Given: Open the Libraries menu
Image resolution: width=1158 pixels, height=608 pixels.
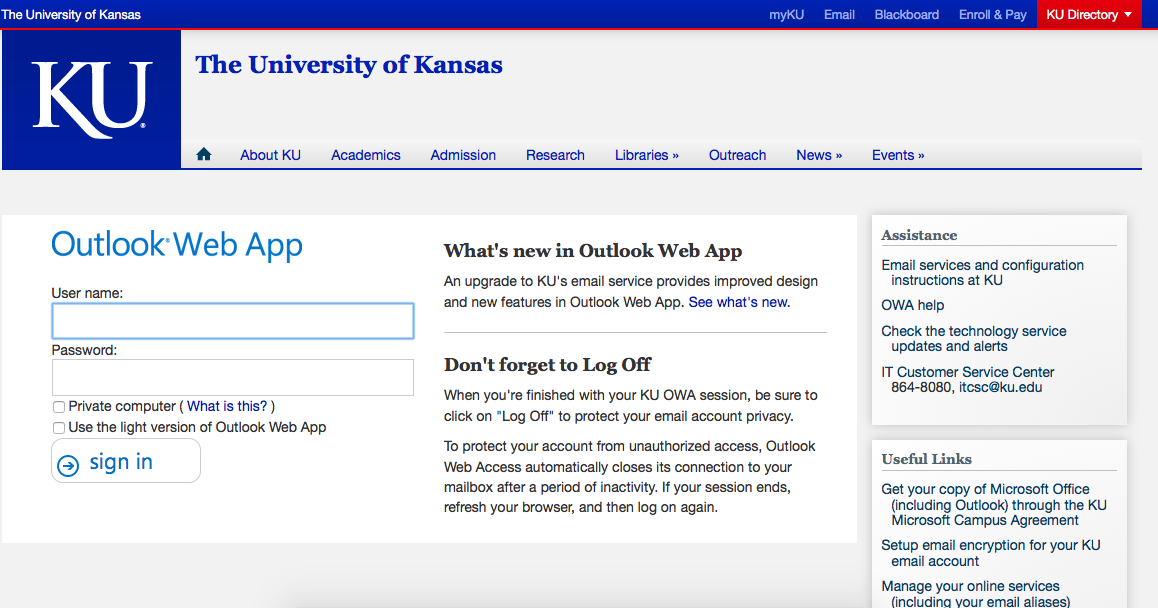Looking at the screenshot, I should point(646,155).
